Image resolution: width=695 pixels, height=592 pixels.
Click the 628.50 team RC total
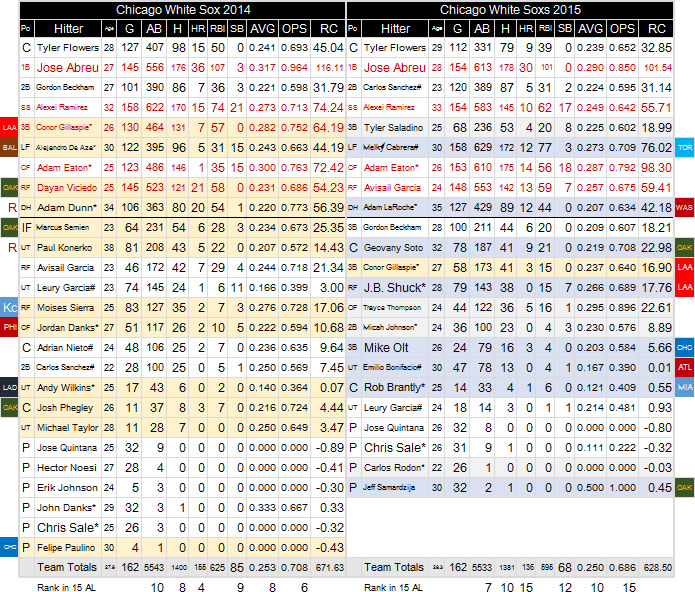pos(657,568)
